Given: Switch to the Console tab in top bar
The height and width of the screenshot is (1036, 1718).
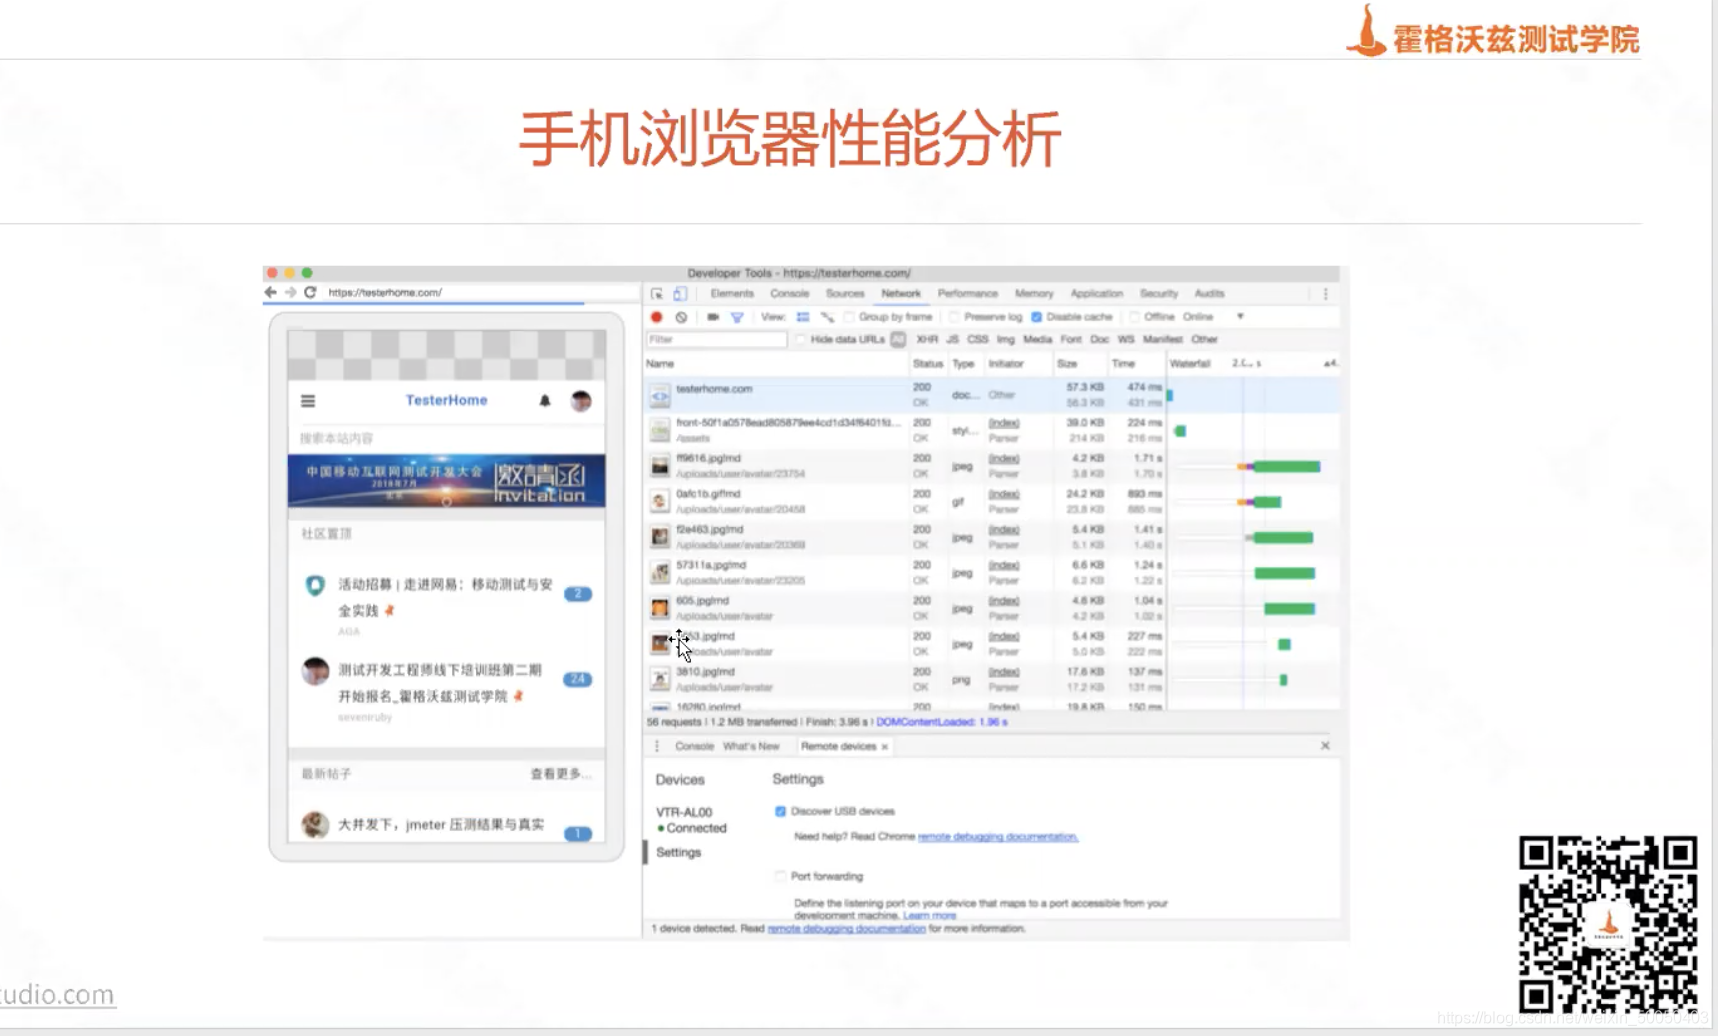Looking at the screenshot, I should [x=789, y=294].
